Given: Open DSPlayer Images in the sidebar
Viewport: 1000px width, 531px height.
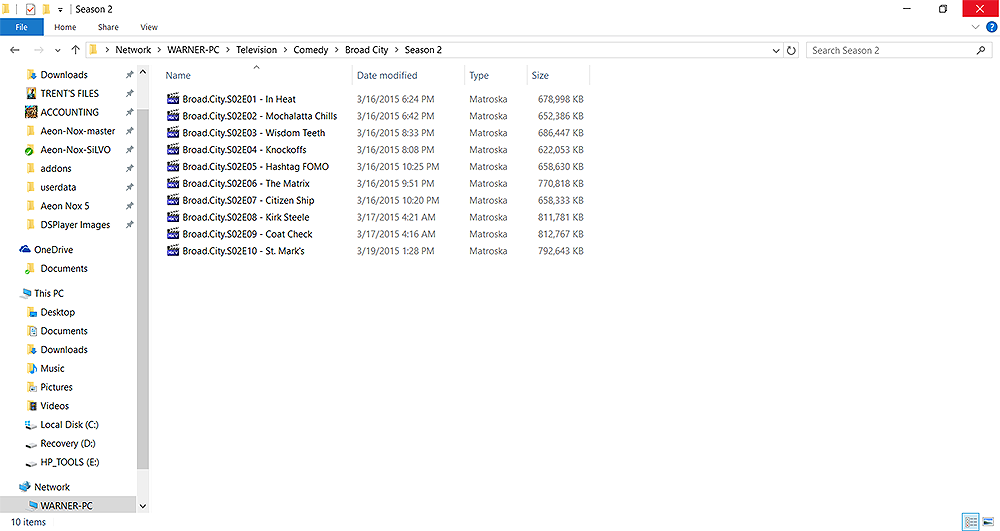Looking at the screenshot, I should (x=75, y=225).
